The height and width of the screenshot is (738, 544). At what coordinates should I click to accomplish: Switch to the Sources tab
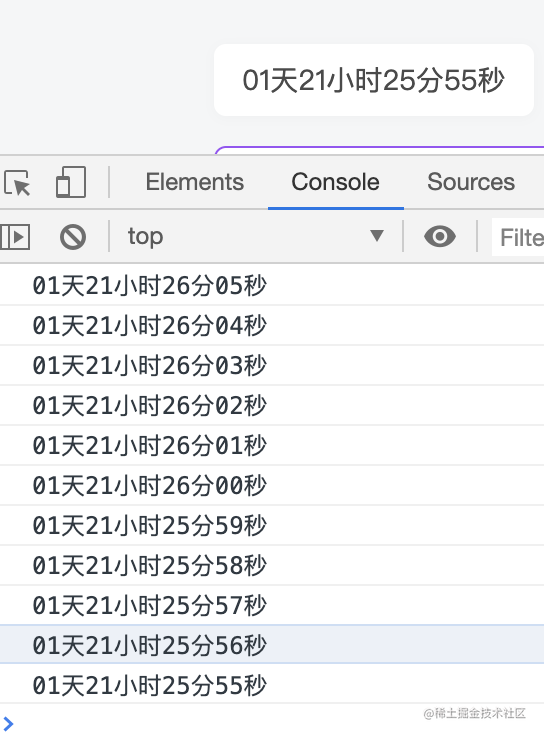[471, 182]
